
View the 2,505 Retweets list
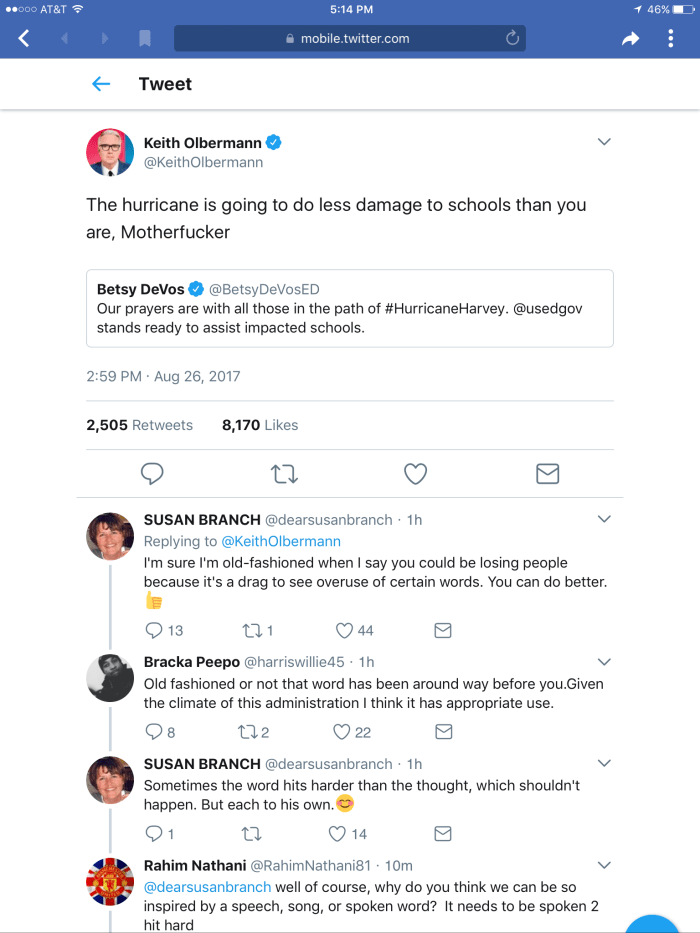[139, 425]
